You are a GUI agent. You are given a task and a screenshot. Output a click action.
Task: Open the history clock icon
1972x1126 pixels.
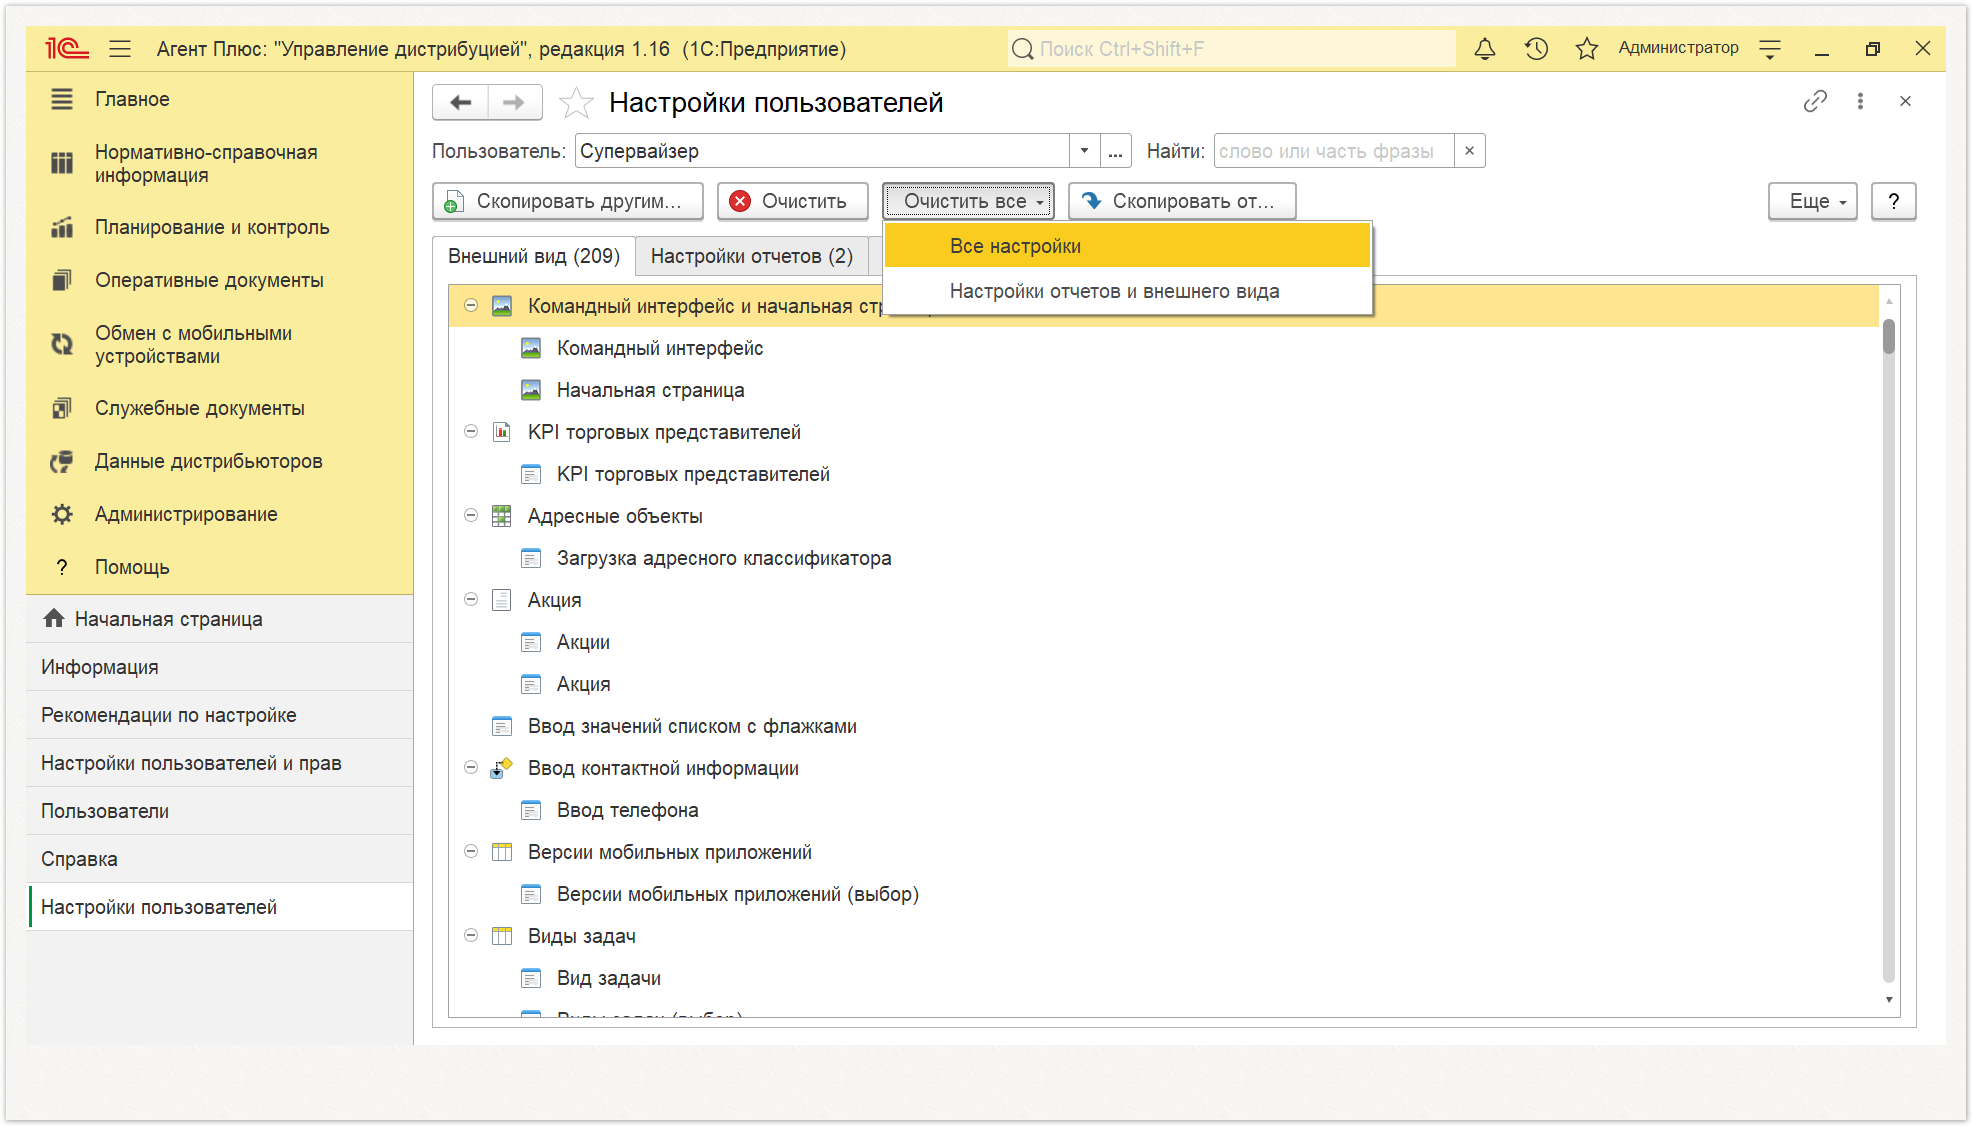[x=1536, y=48]
